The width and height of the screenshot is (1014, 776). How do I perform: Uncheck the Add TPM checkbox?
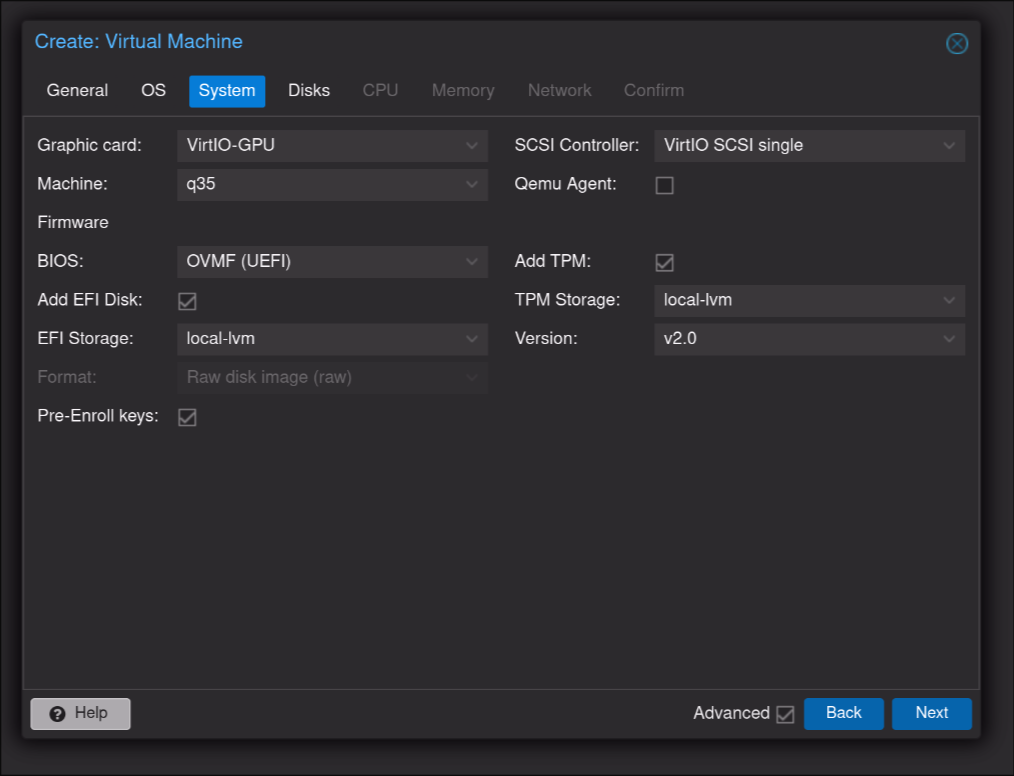[664, 262]
